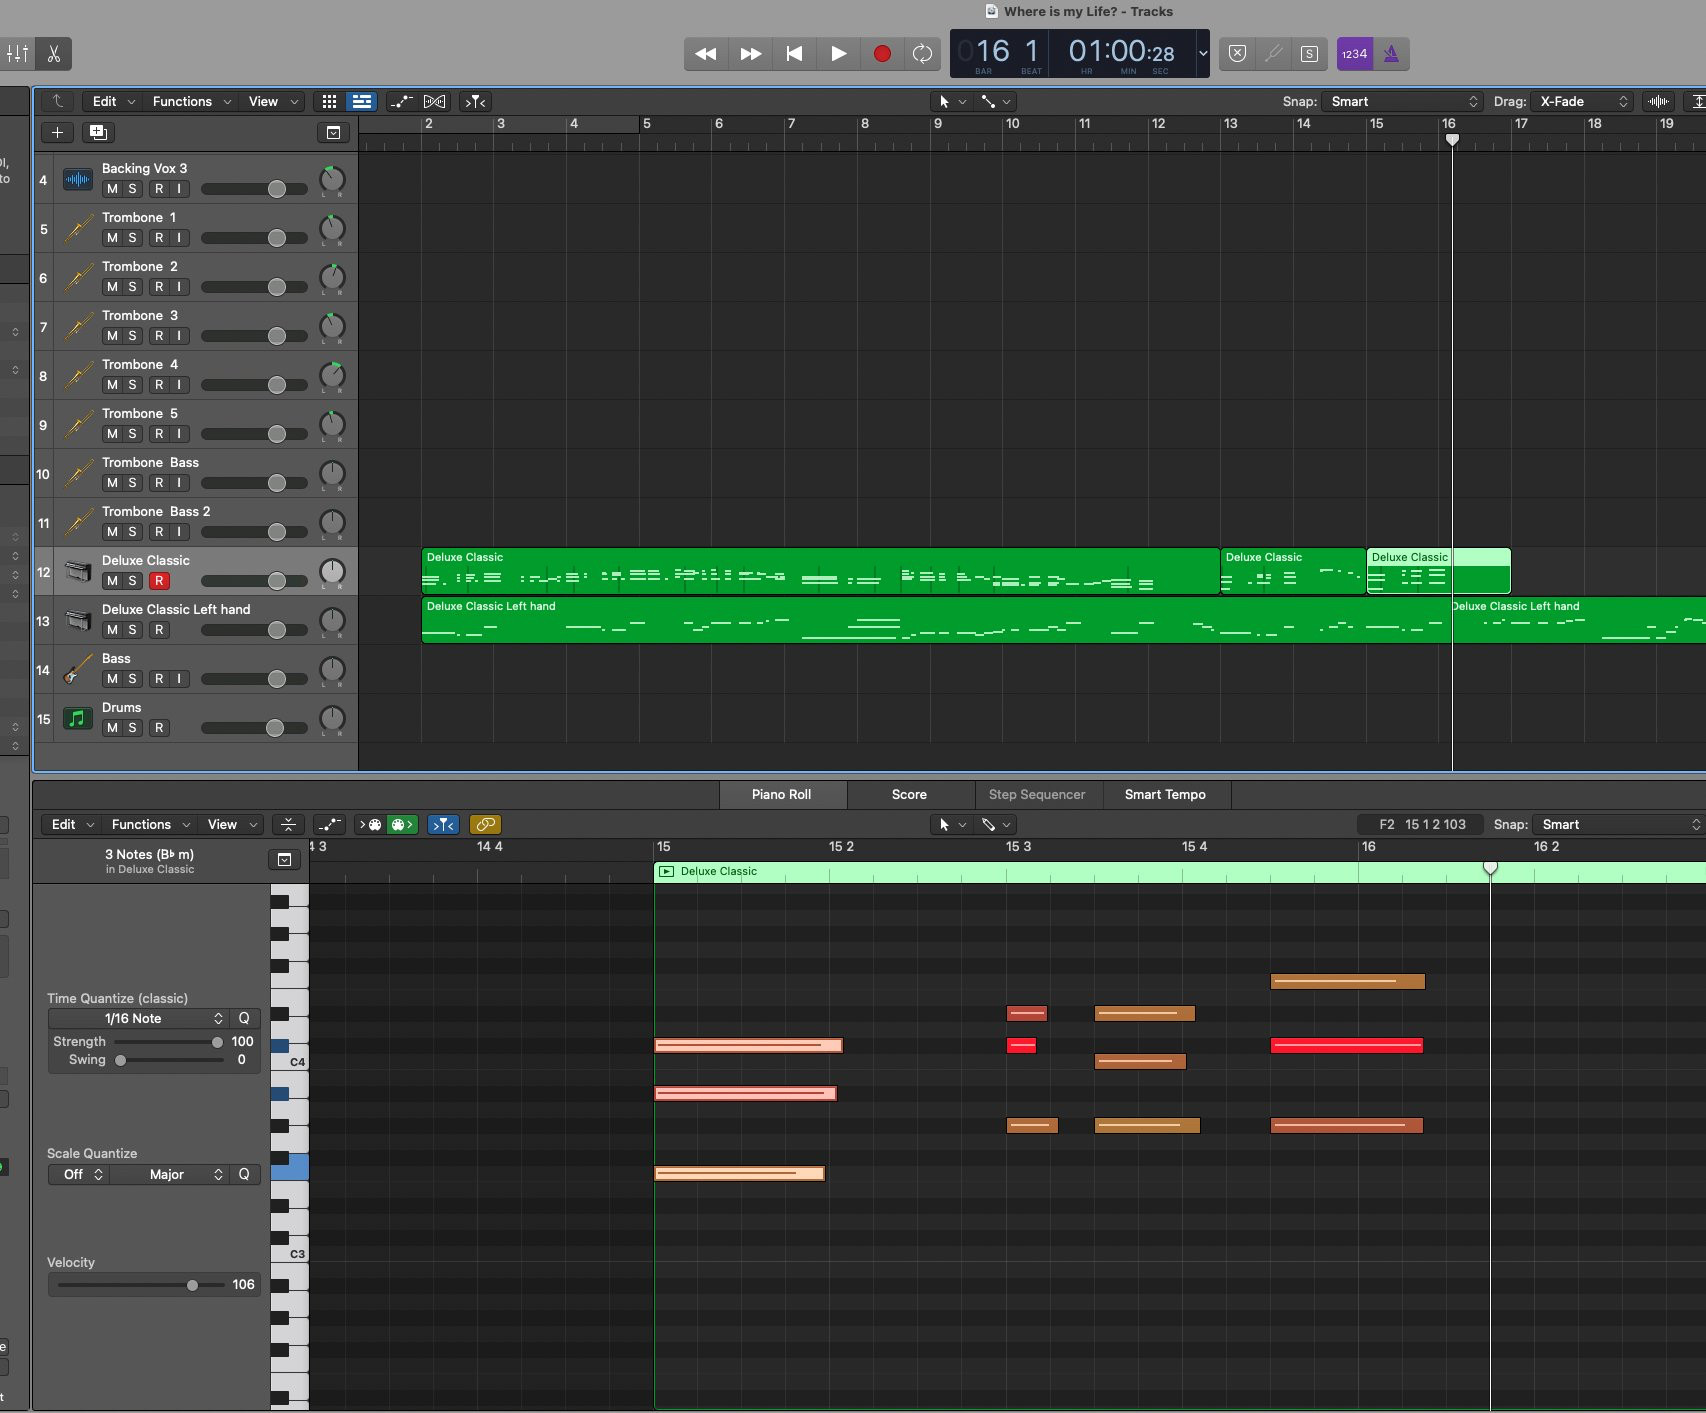Image resolution: width=1706 pixels, height=1413 pixels.
Task: Open the Piano Roll Functions menu
Action: coord(150,824)
